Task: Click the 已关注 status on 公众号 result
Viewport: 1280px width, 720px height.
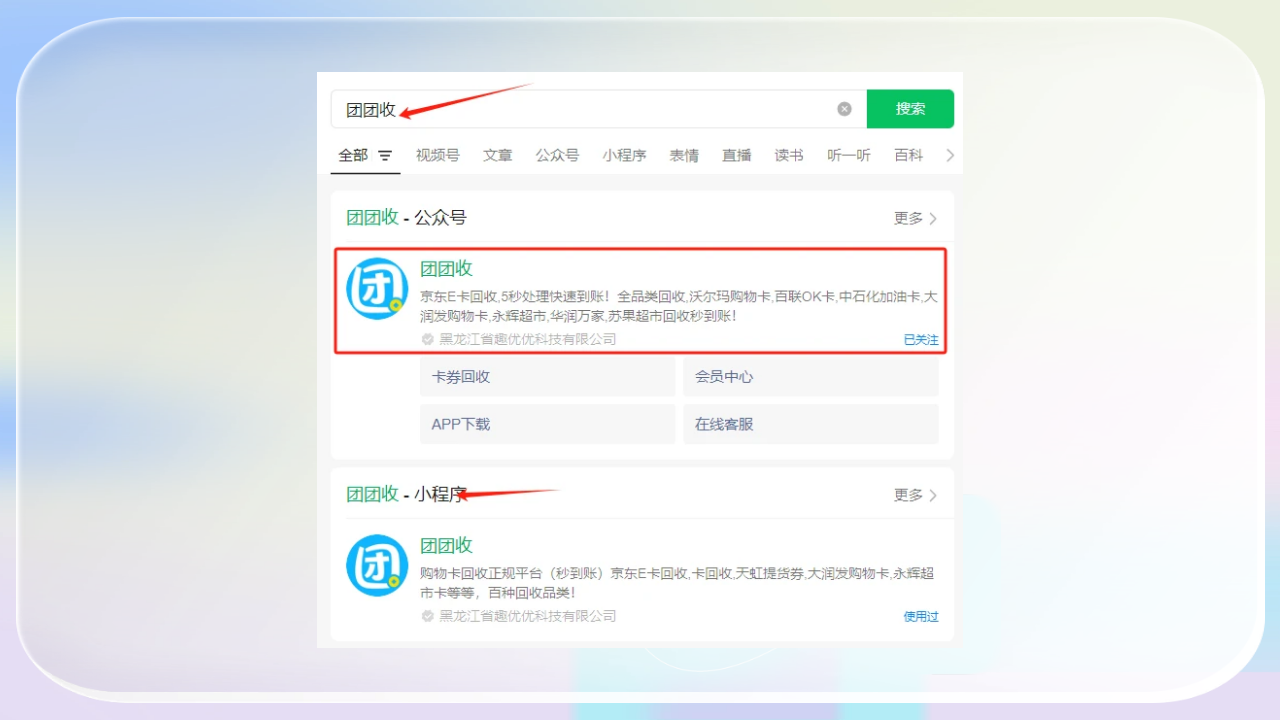Action: (921, 340)
